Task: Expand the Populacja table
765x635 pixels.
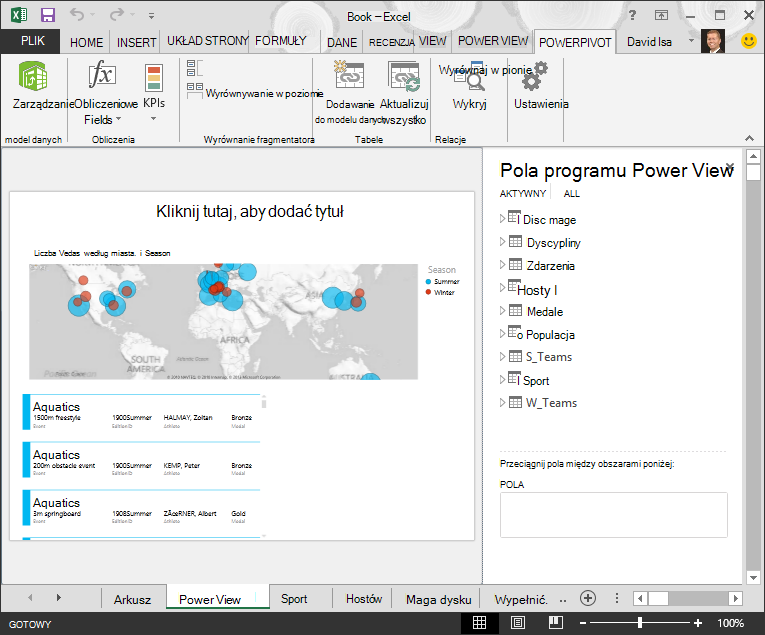Action: point(503,334)
